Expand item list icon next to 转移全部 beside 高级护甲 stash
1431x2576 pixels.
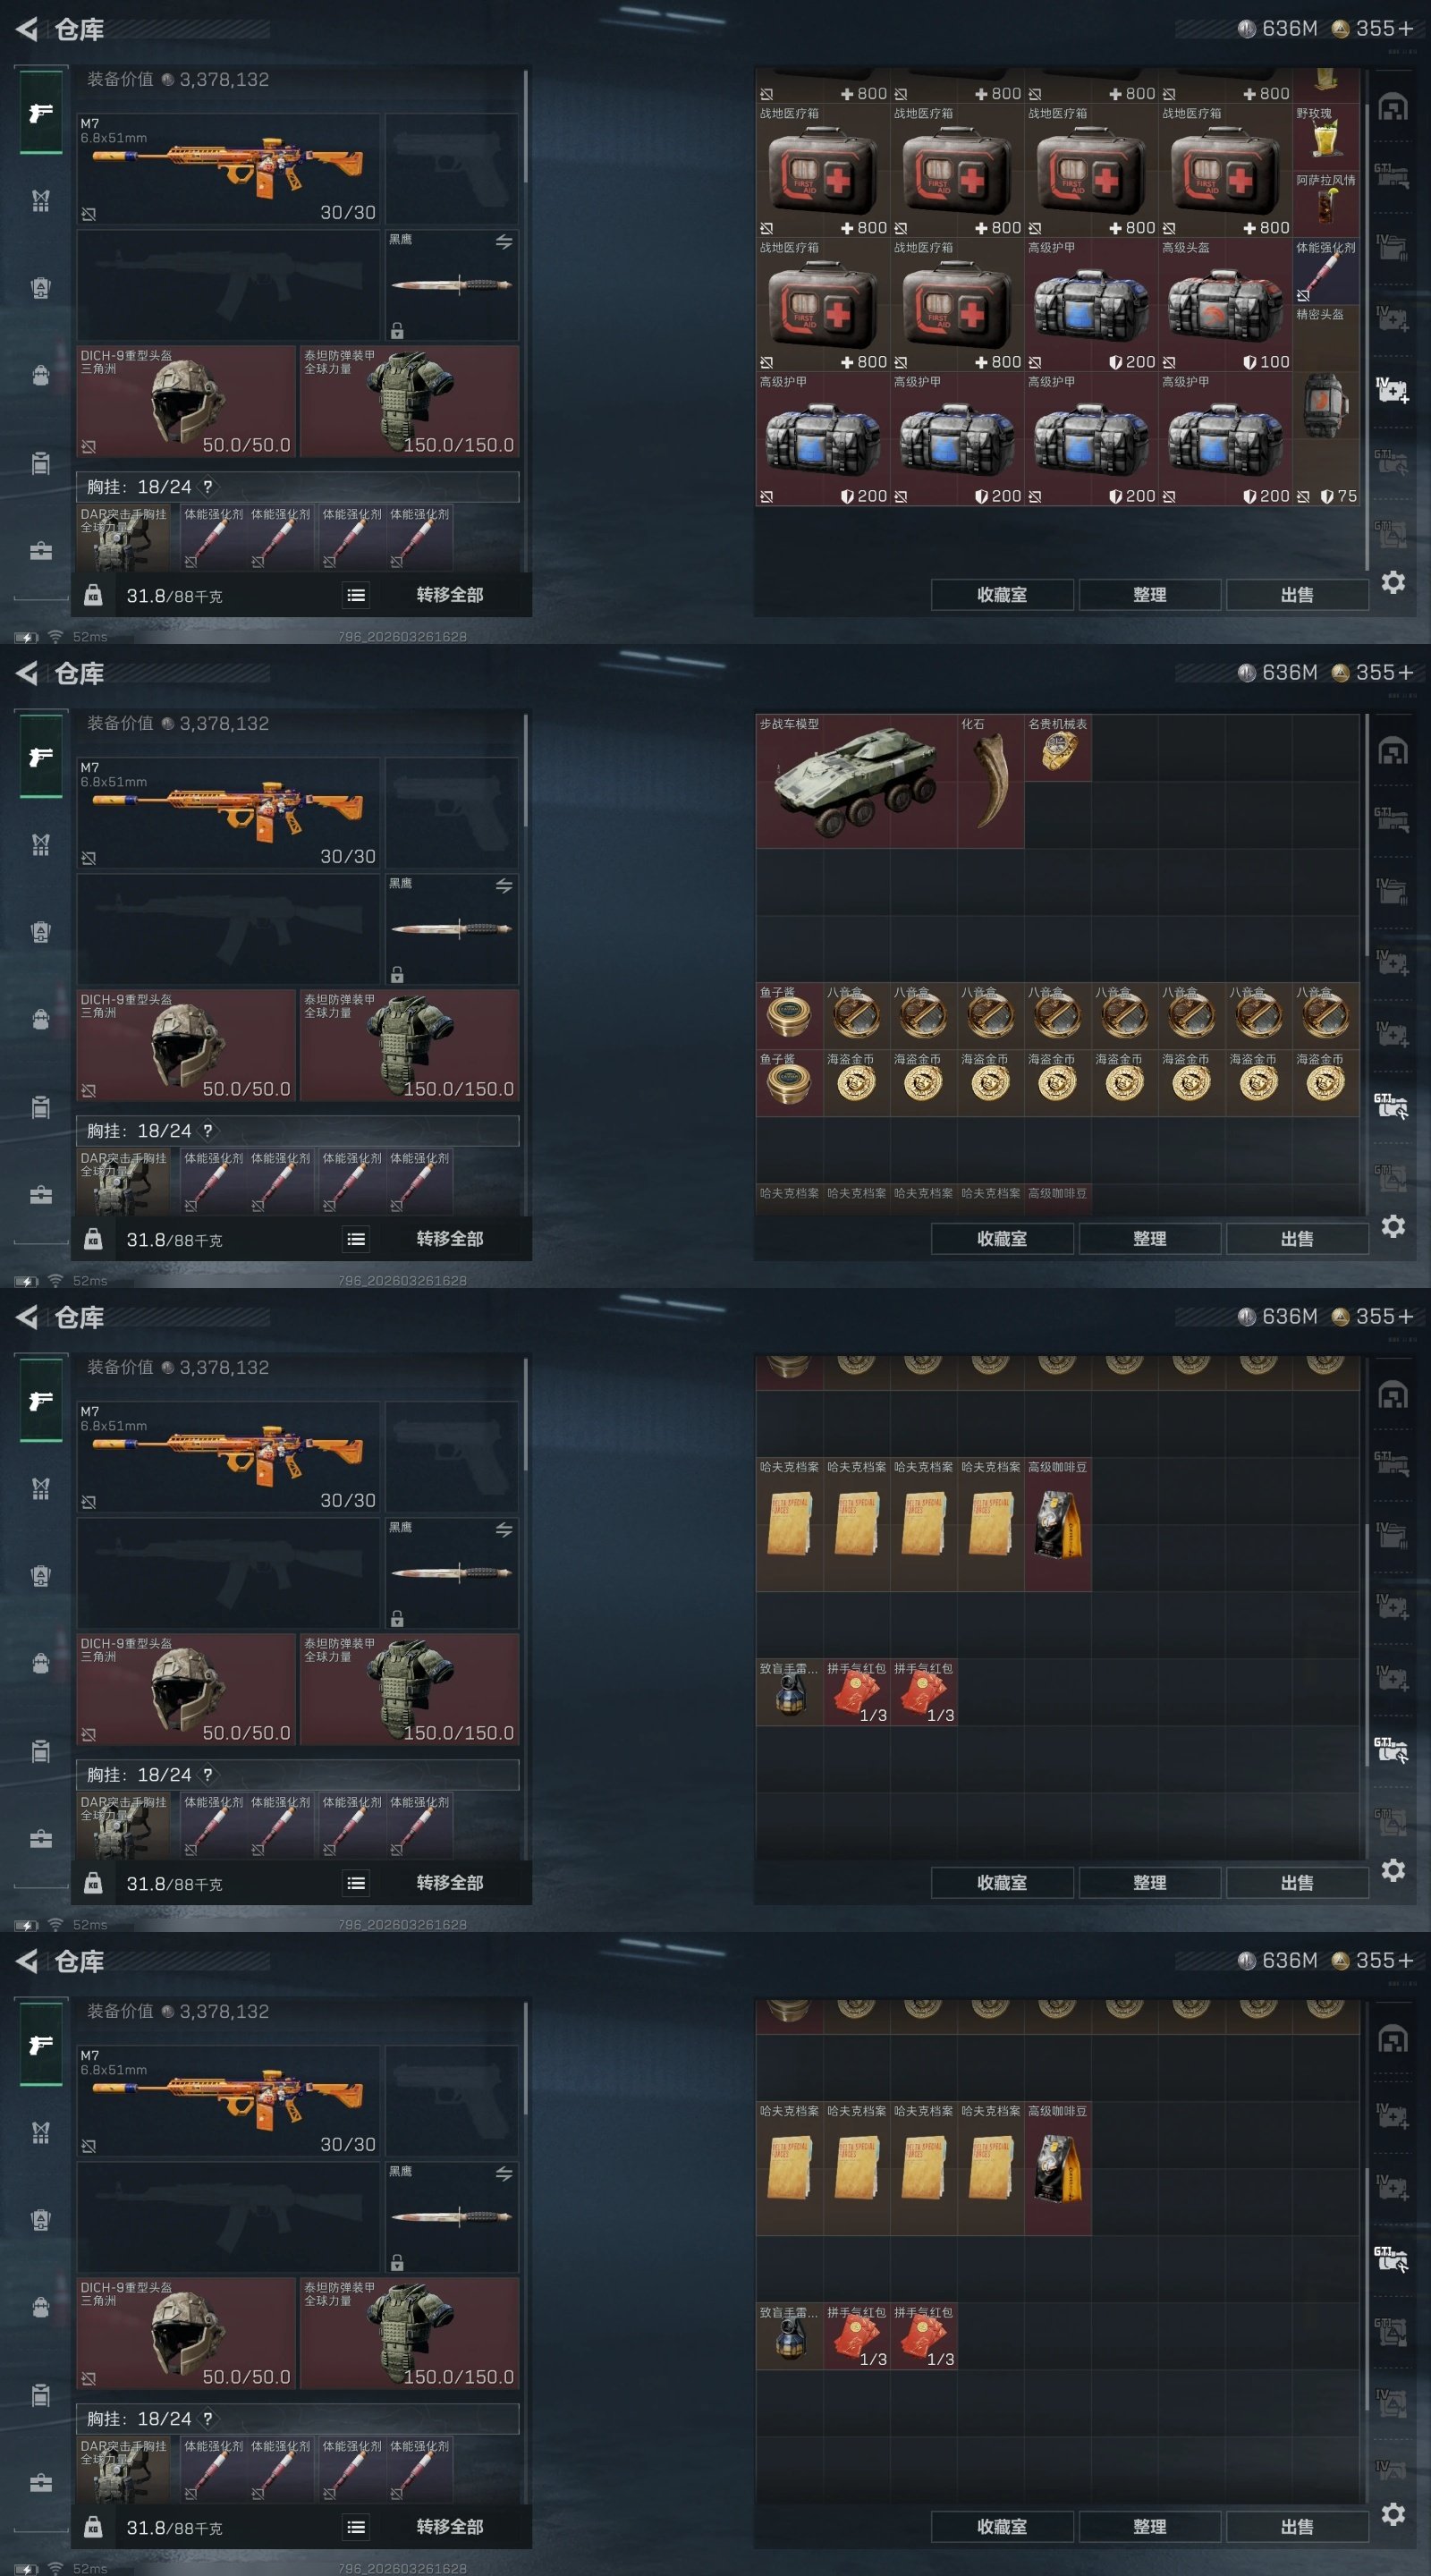[356, 595]
